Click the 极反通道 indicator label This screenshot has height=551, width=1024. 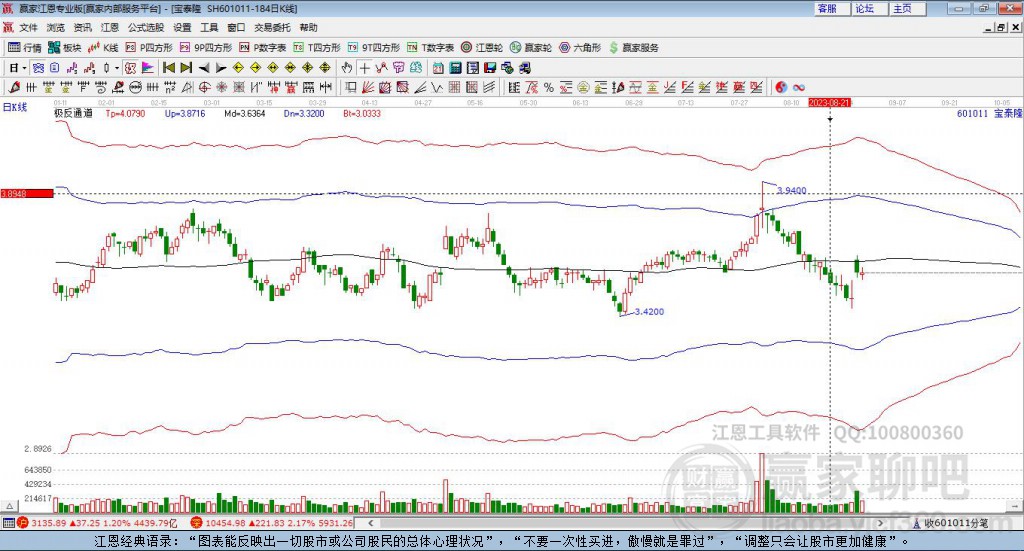coord(73,113)
